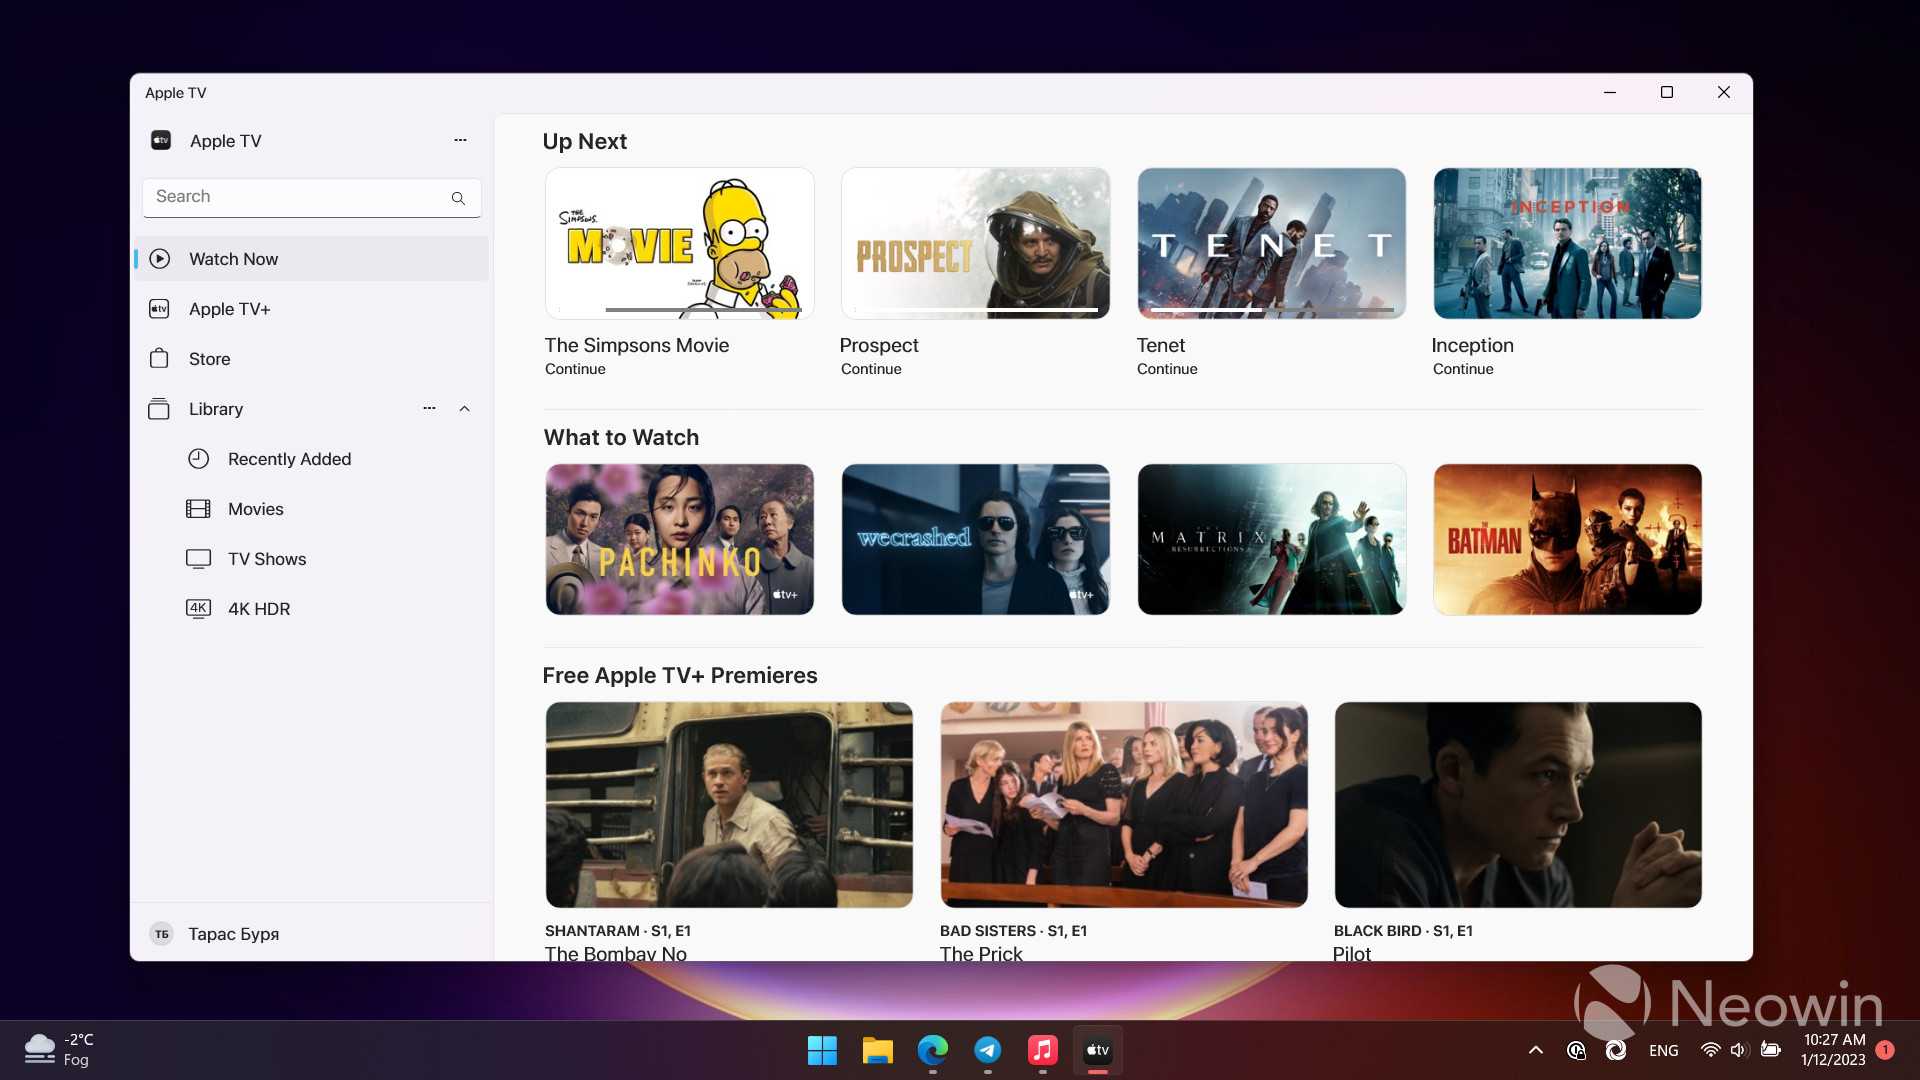The width and height of the screenshot is (1920, 1080).
Task: Open the Pachinko show thumbnail
Action: point(680,539)
